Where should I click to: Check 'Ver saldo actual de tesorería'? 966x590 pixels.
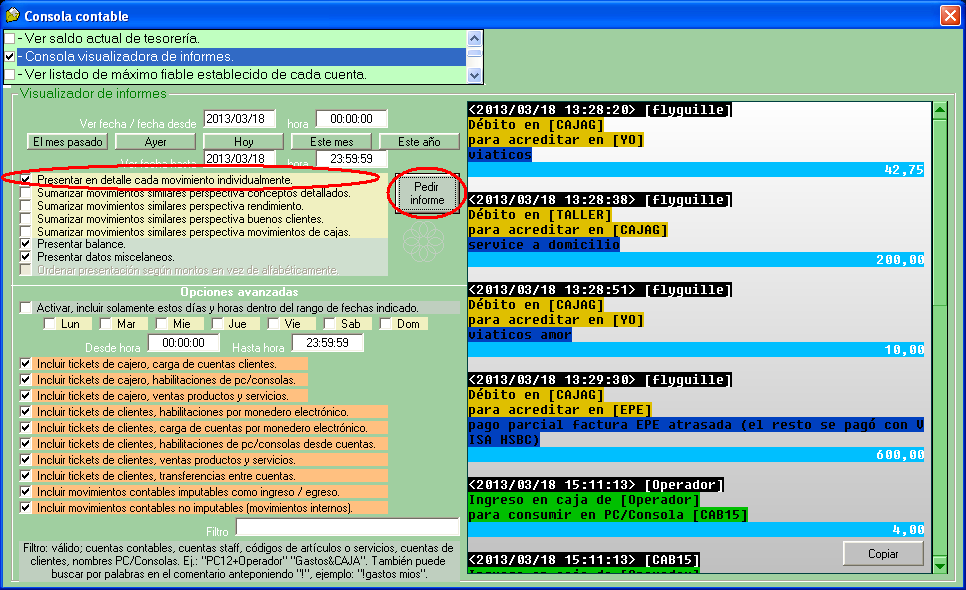point(10,38)
